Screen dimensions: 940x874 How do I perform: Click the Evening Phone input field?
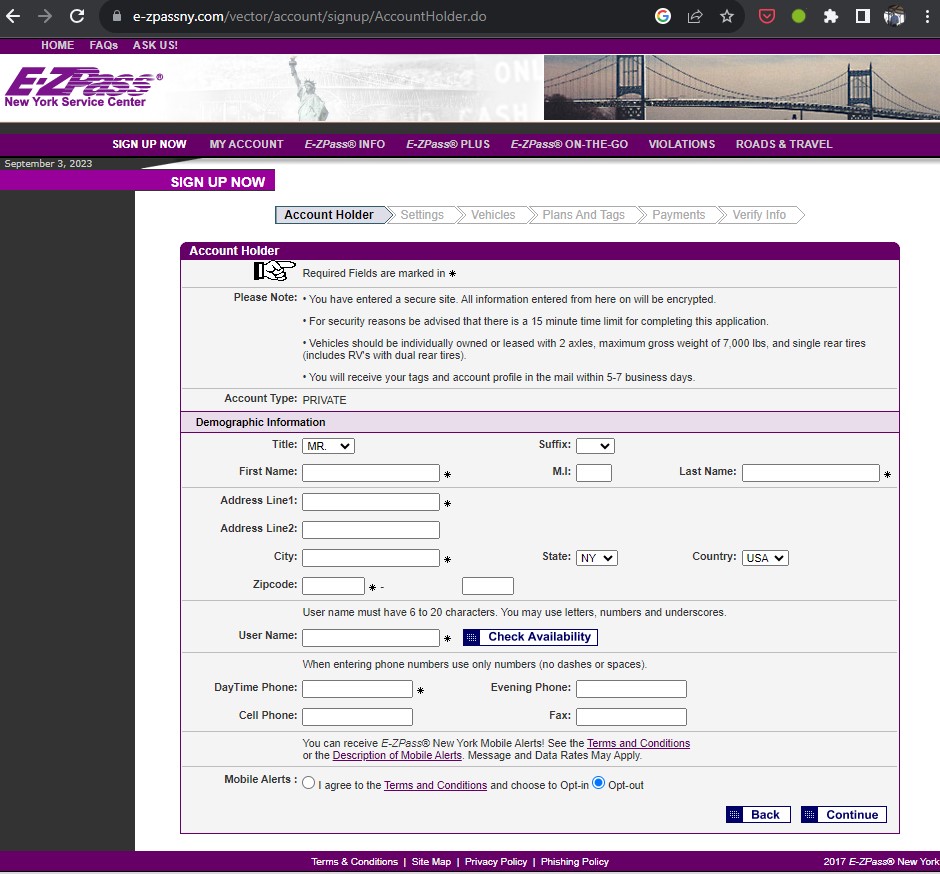[631, 689]
